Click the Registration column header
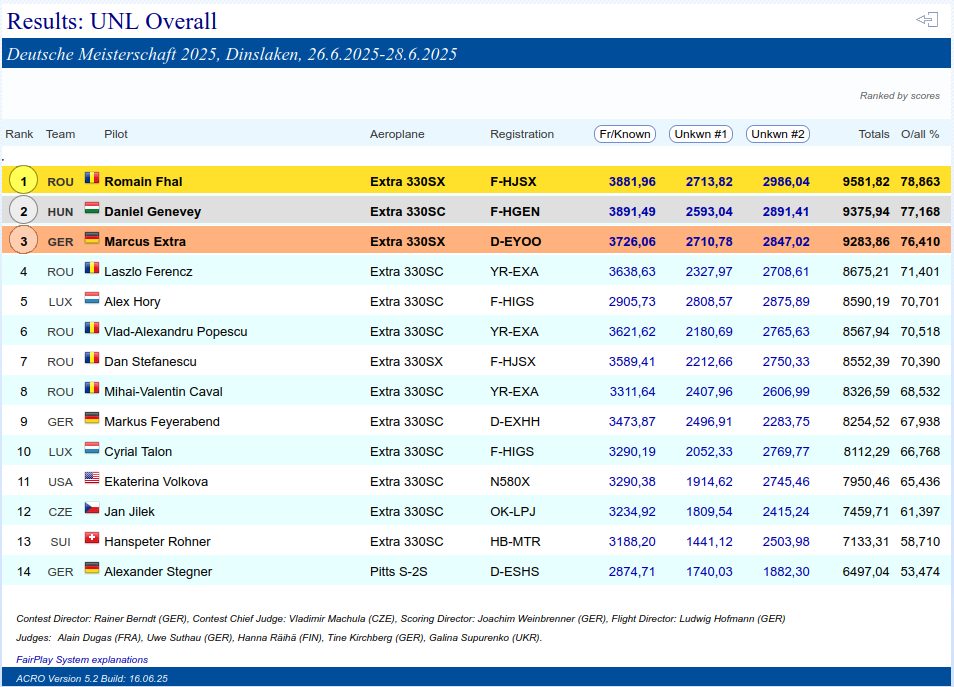This screenshot has height=687, width=954. (x=522, y=134)
